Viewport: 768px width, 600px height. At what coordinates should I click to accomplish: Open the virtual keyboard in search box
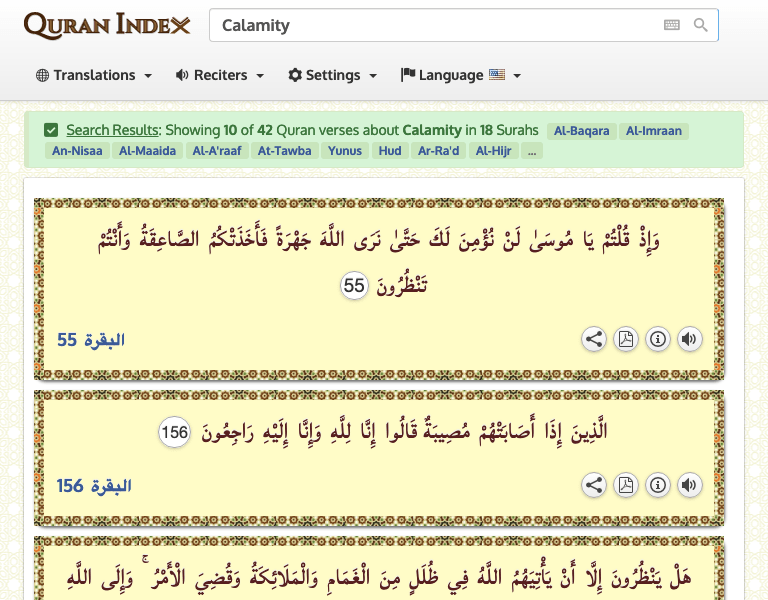click(672, 25)
